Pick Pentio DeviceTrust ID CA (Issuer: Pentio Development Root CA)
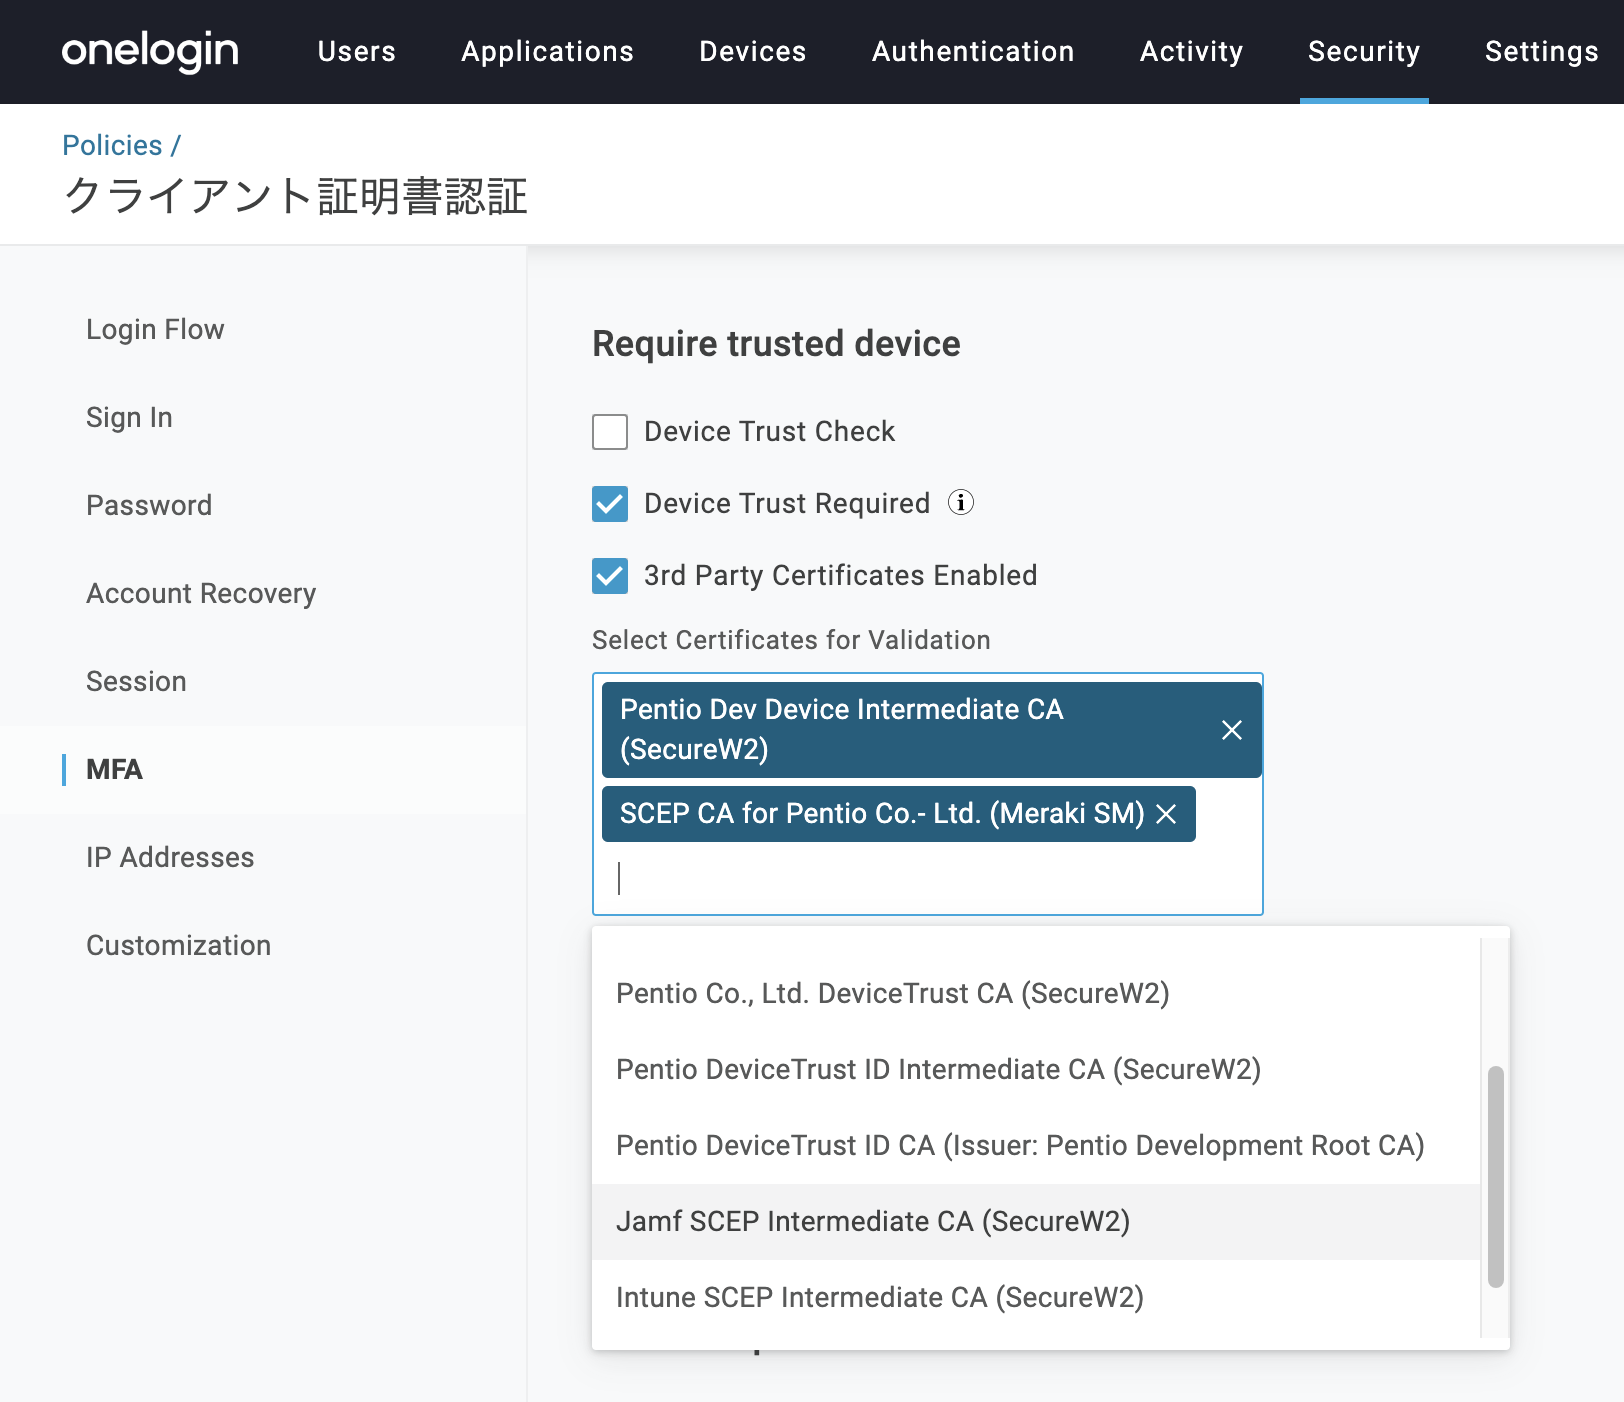 coord(1036,1145)
